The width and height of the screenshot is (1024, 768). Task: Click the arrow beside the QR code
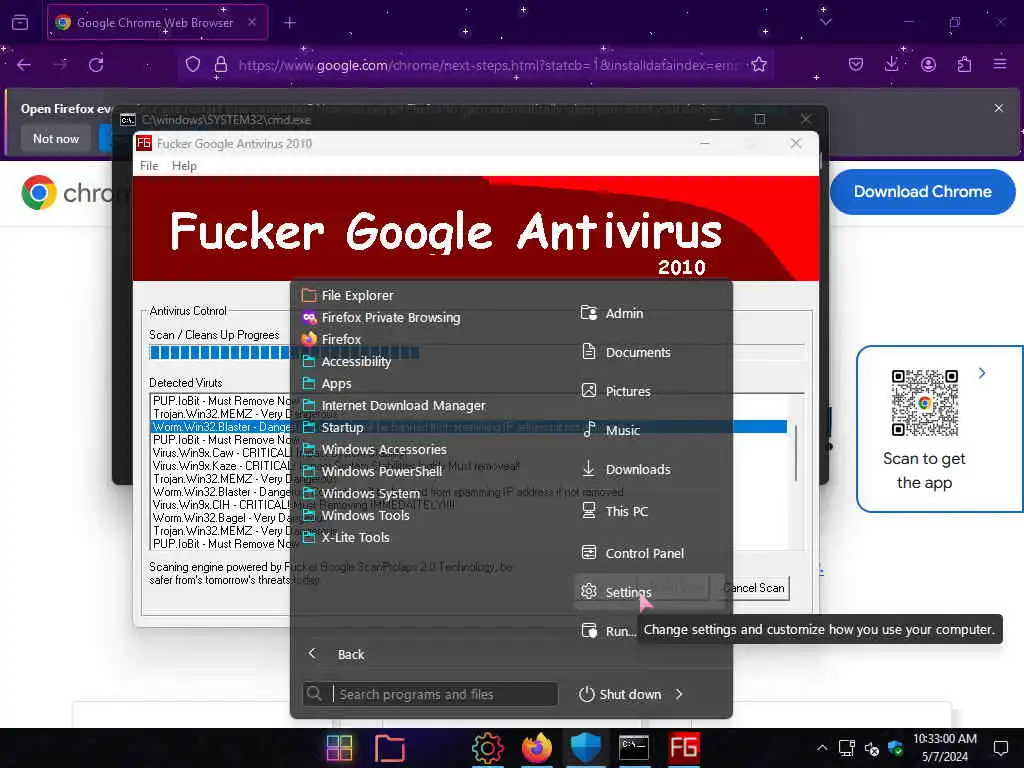pos(982,373)
